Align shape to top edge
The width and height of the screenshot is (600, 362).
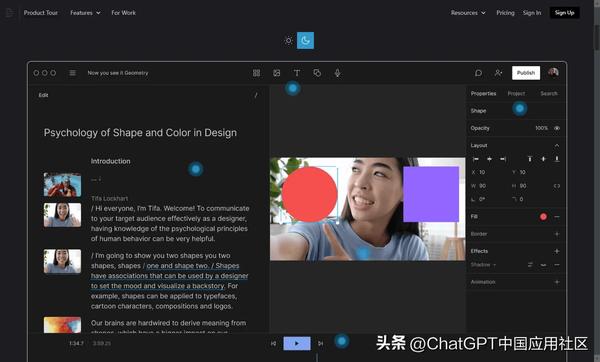(x=530, y=159)
